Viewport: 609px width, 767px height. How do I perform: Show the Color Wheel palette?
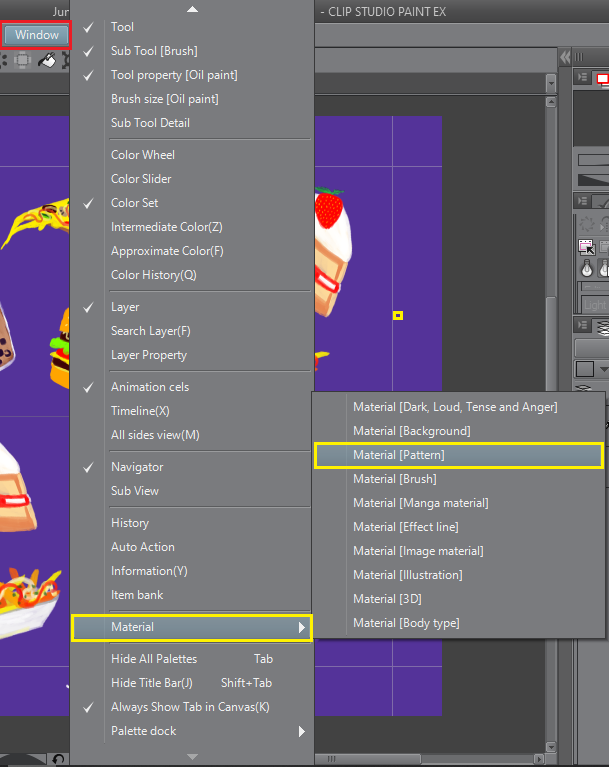[x=191, y=155]
